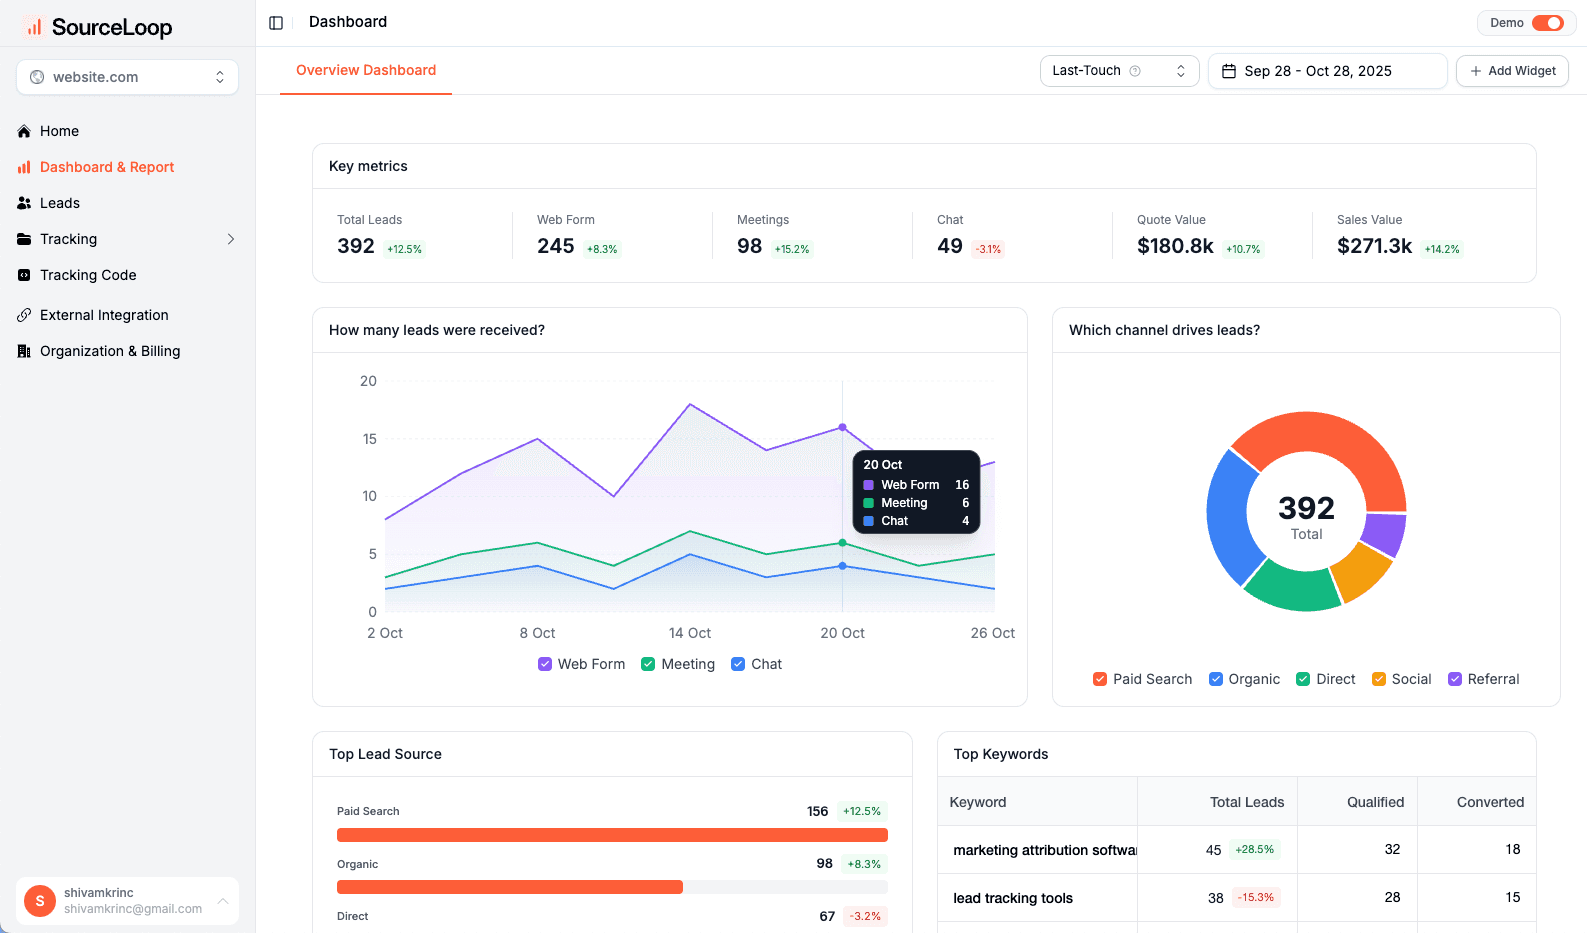The height and width of the screenshot is (933, 1587).
Task: Click the Tracking Code icon
Action: [x=24, y=275]
